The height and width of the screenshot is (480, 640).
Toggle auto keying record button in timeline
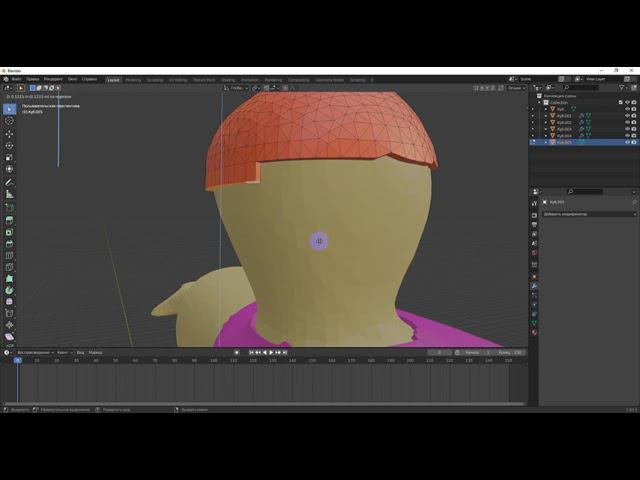click(x=236, y=352)
